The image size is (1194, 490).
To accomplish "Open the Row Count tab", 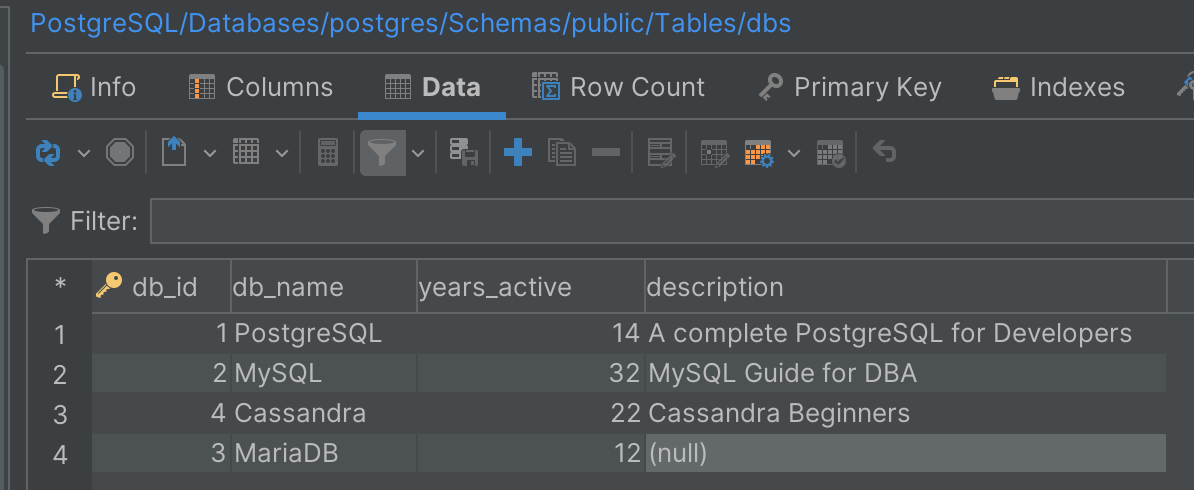I will click(x=618, y=88).
